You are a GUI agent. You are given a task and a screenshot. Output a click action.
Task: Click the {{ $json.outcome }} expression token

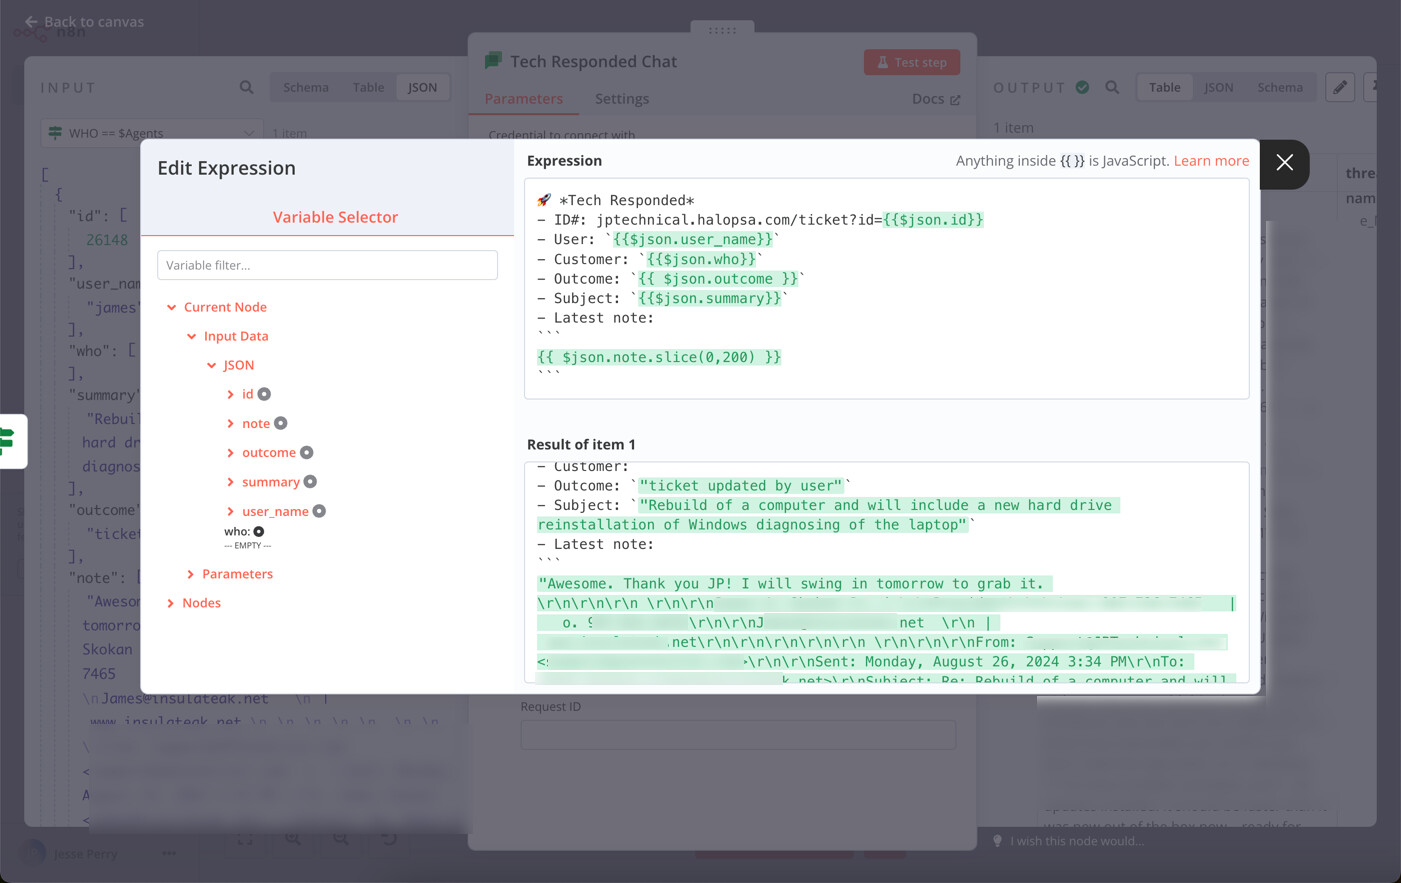point(718,279)
